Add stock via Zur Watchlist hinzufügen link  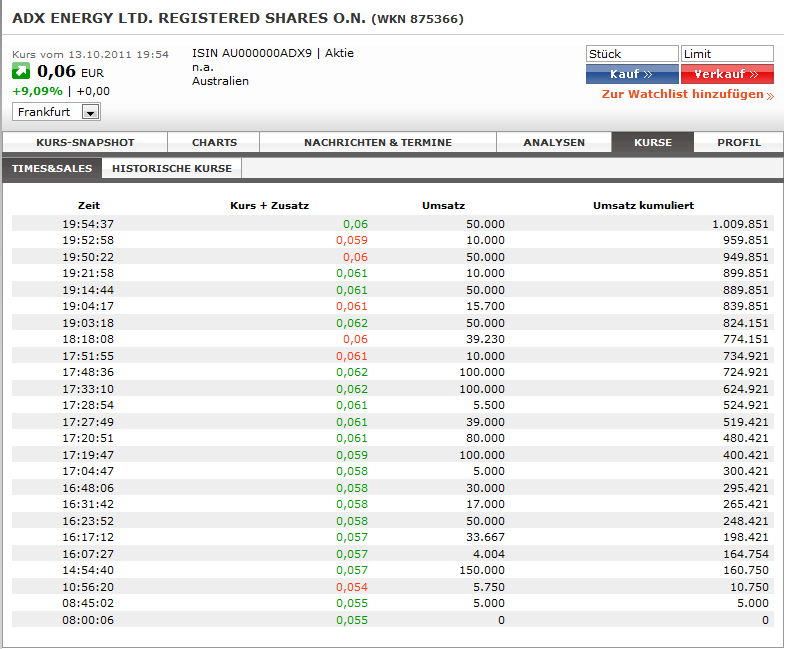pyautogui.click(x=688, y=94)
